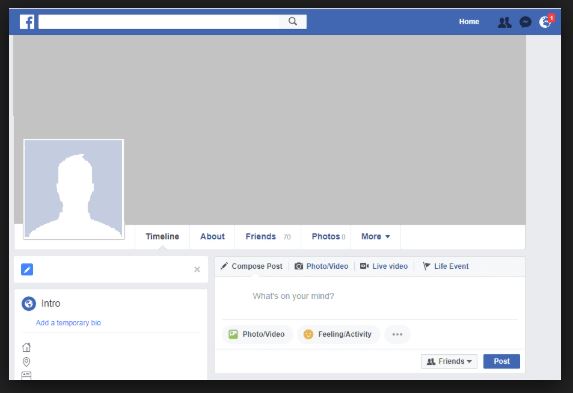This screenshot has height=393, width=573.
Task: Click the Intro heading text
Action: pos(51,303)
